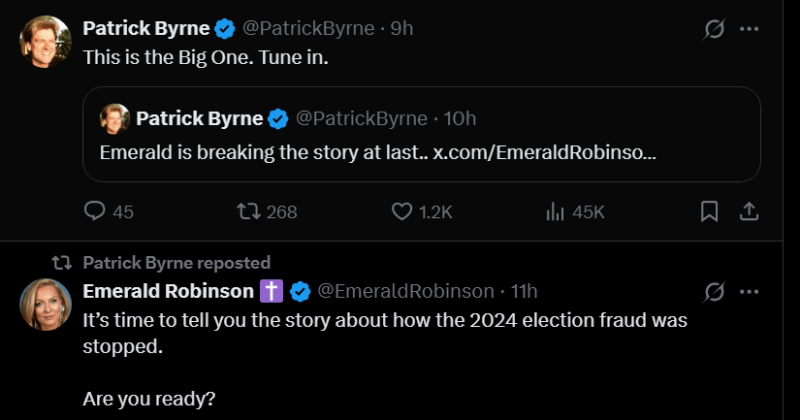Click Grok icon on Patrick Byrne's post
800x420 pixels.
(714, 29)
